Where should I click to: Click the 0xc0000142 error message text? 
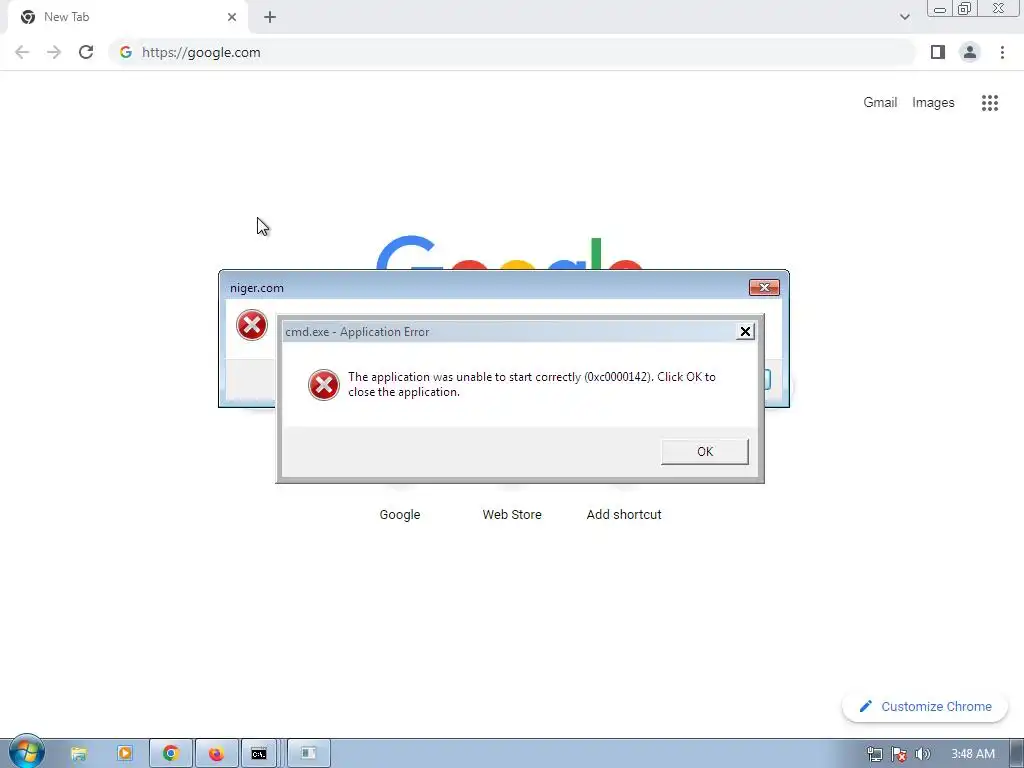coord(532,385)
